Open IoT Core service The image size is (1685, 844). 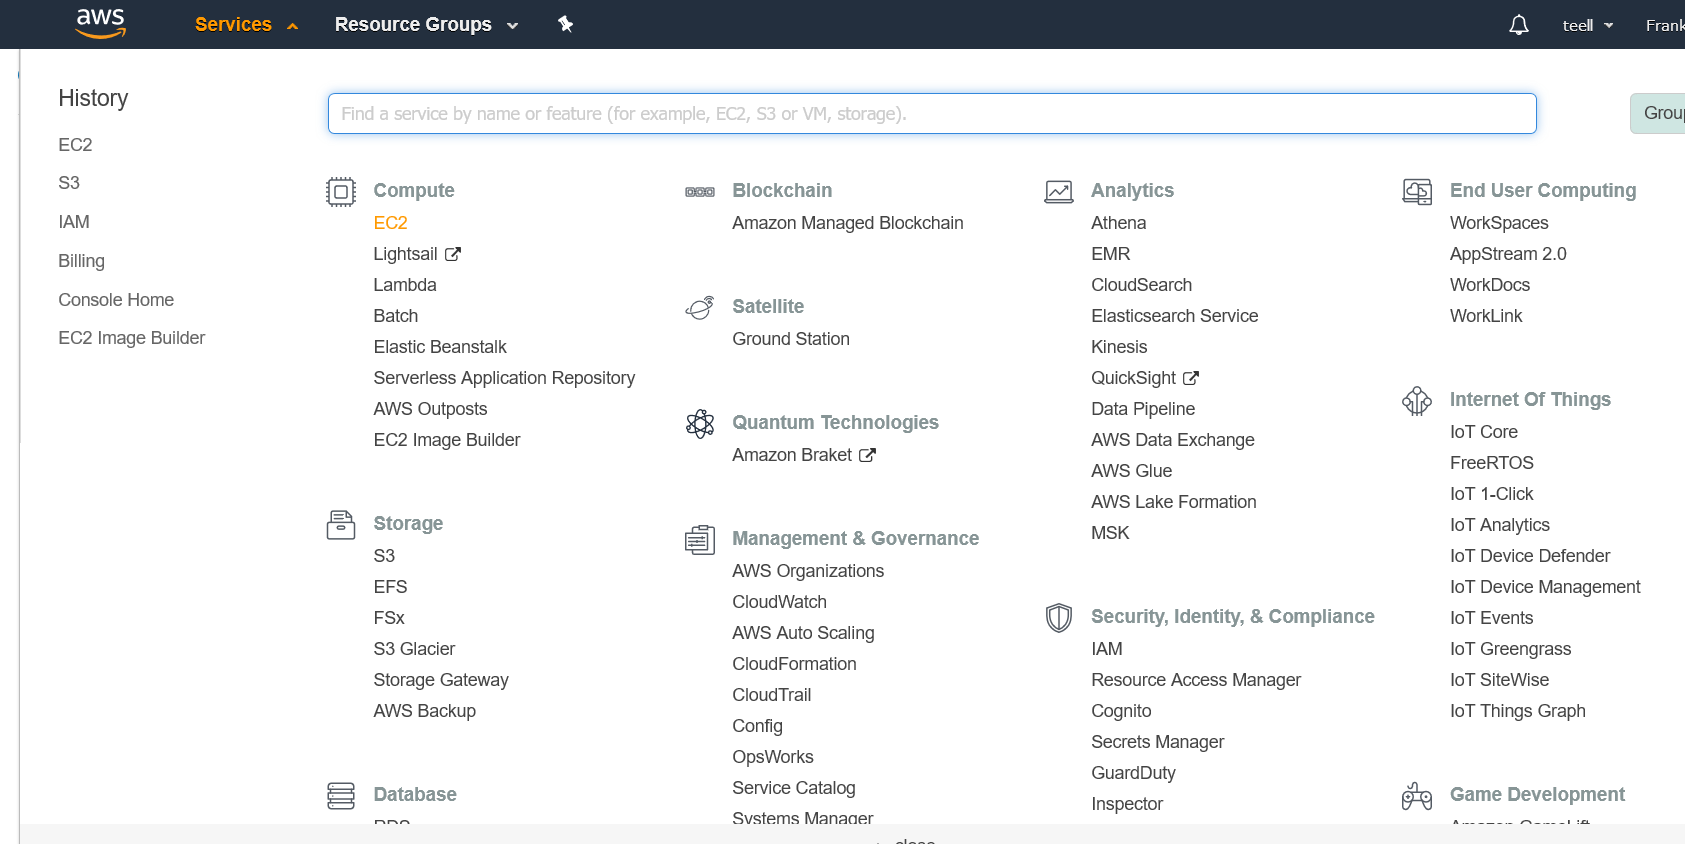tap(1484, 432)
